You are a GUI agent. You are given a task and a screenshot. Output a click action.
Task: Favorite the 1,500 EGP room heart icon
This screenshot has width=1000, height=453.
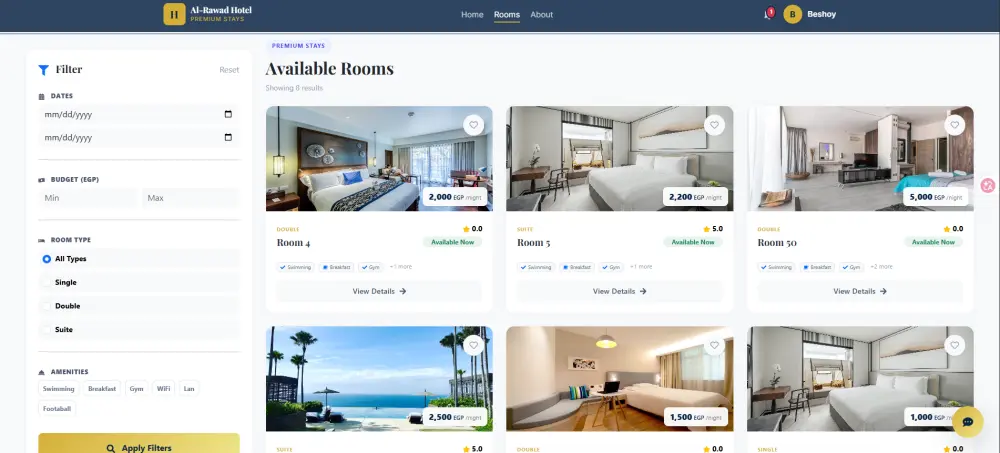pyautogui.click(x=714, y=345)
